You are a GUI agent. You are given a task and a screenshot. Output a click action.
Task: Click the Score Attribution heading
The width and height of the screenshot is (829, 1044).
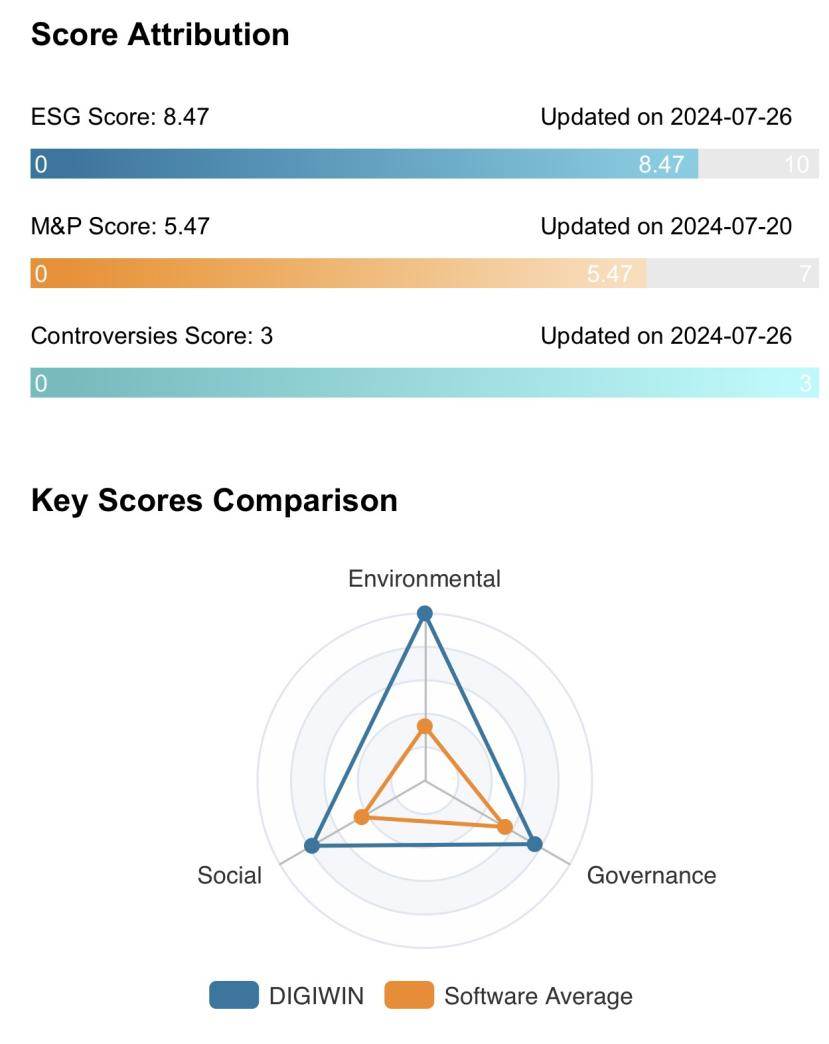(x=160, y=36)
